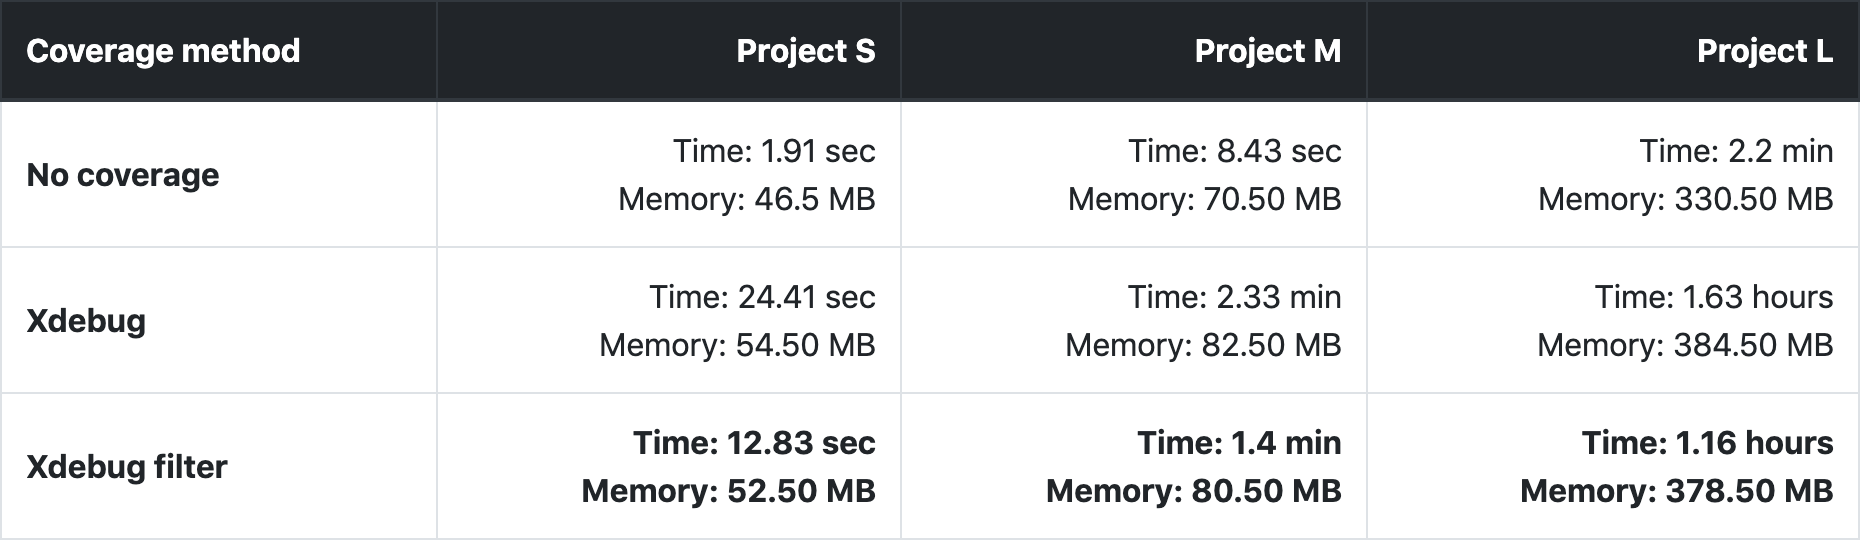Select the bold Time: 1.16 hours value
Screen dimensions: 1860x540
click(1708, 443)
